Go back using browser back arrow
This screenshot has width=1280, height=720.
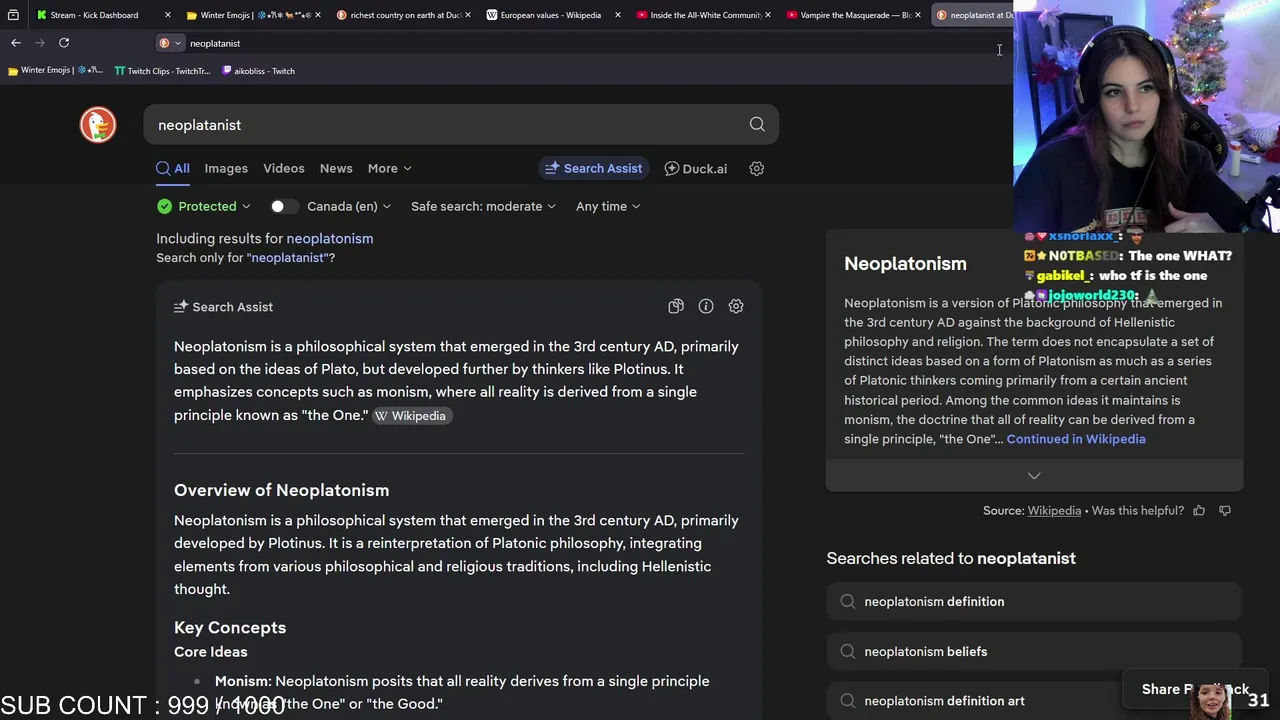click(16, 43)
